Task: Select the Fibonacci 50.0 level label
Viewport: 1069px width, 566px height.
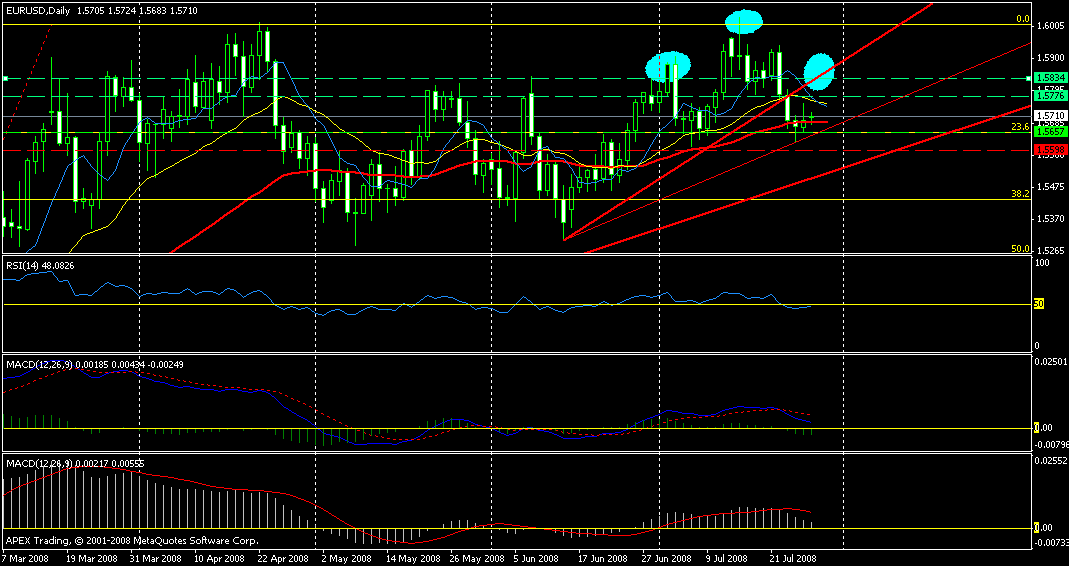Action: (x=1021, y=249)
